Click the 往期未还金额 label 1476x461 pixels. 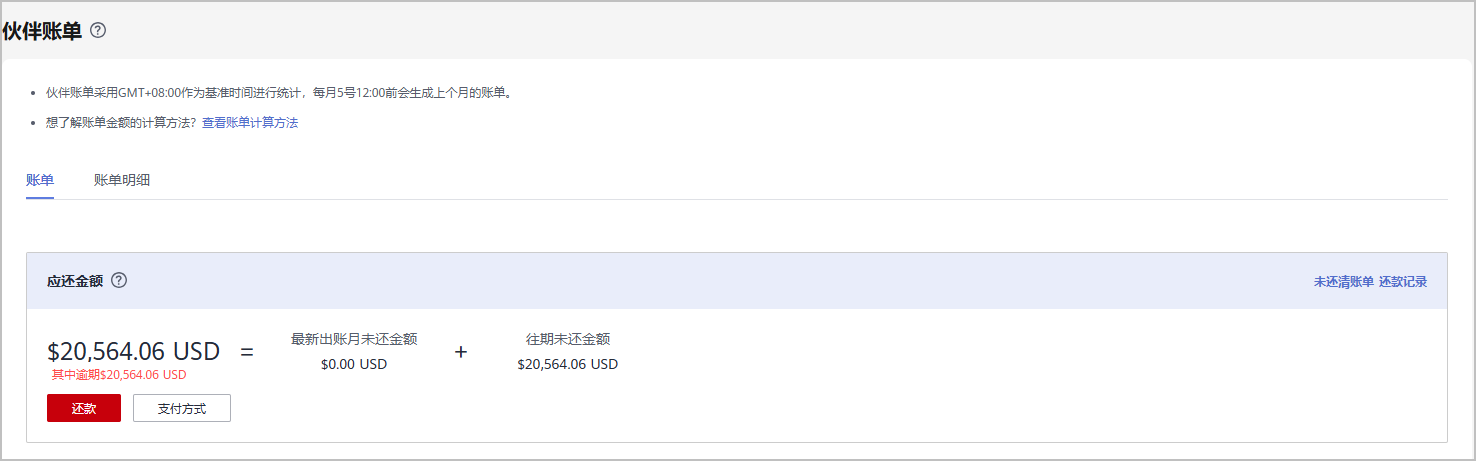[568, 339]
